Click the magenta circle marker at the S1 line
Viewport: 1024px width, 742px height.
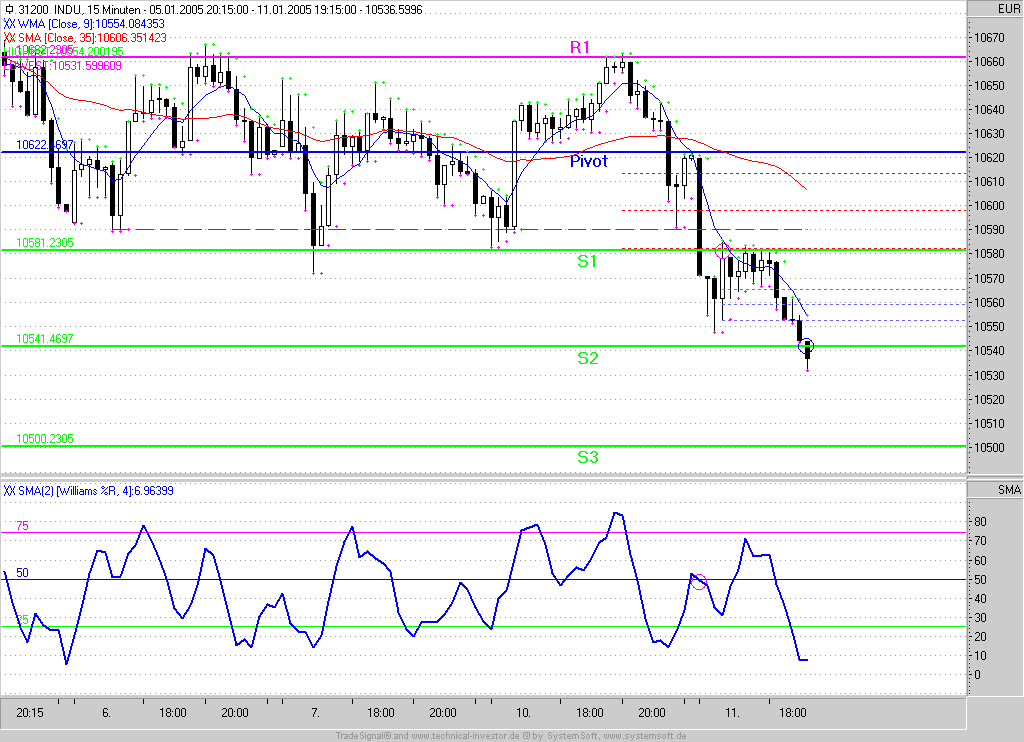724,250
